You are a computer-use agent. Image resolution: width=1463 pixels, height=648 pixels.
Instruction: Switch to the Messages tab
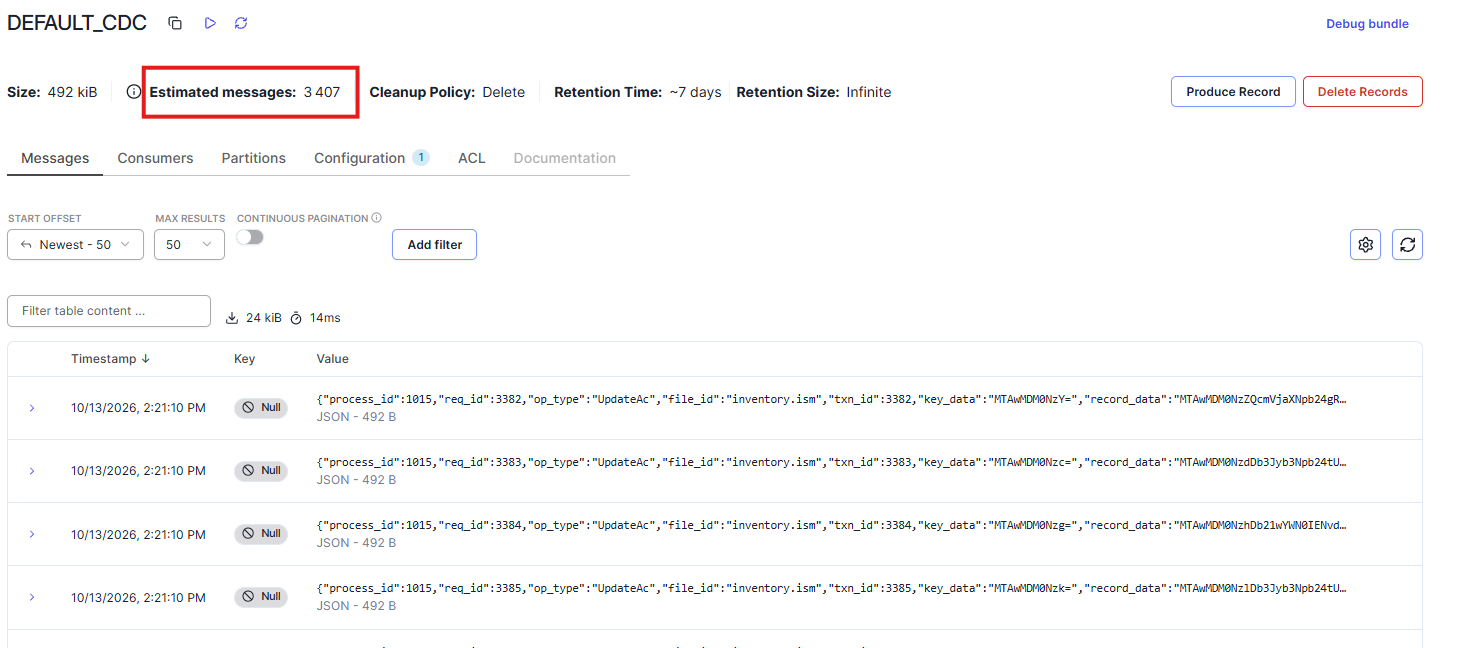(x=55, y=158)
